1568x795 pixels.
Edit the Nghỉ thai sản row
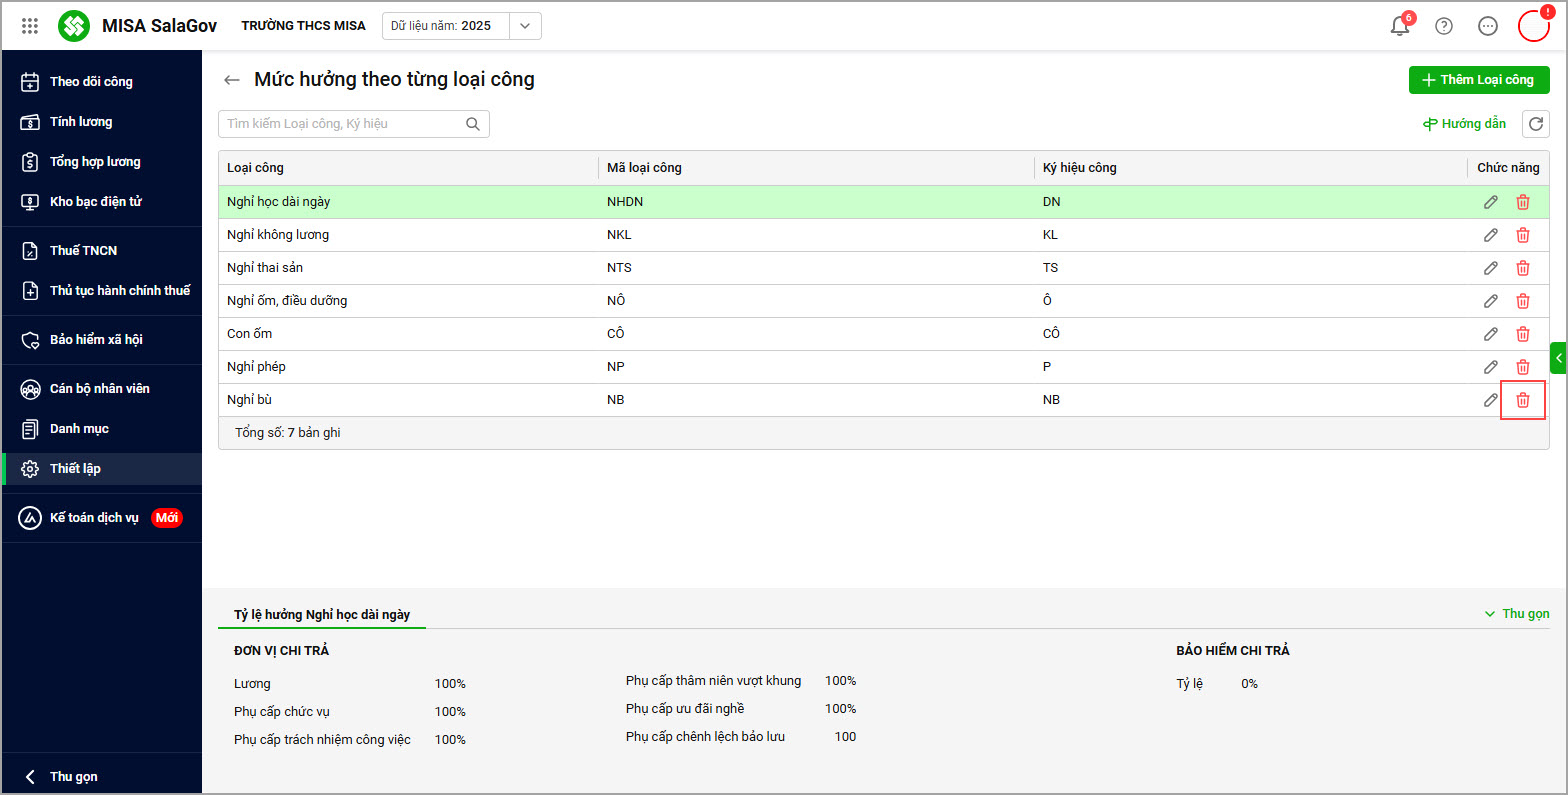[1490, 268]
